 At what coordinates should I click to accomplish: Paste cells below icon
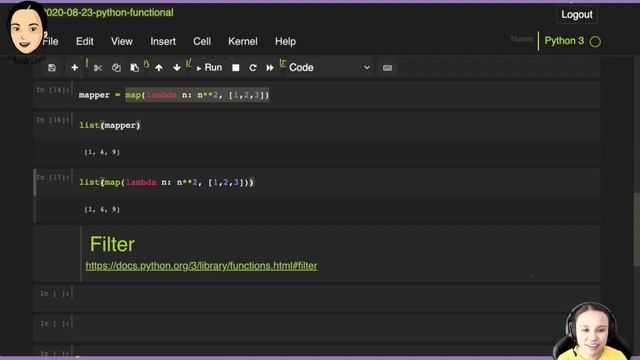[134, 68]
